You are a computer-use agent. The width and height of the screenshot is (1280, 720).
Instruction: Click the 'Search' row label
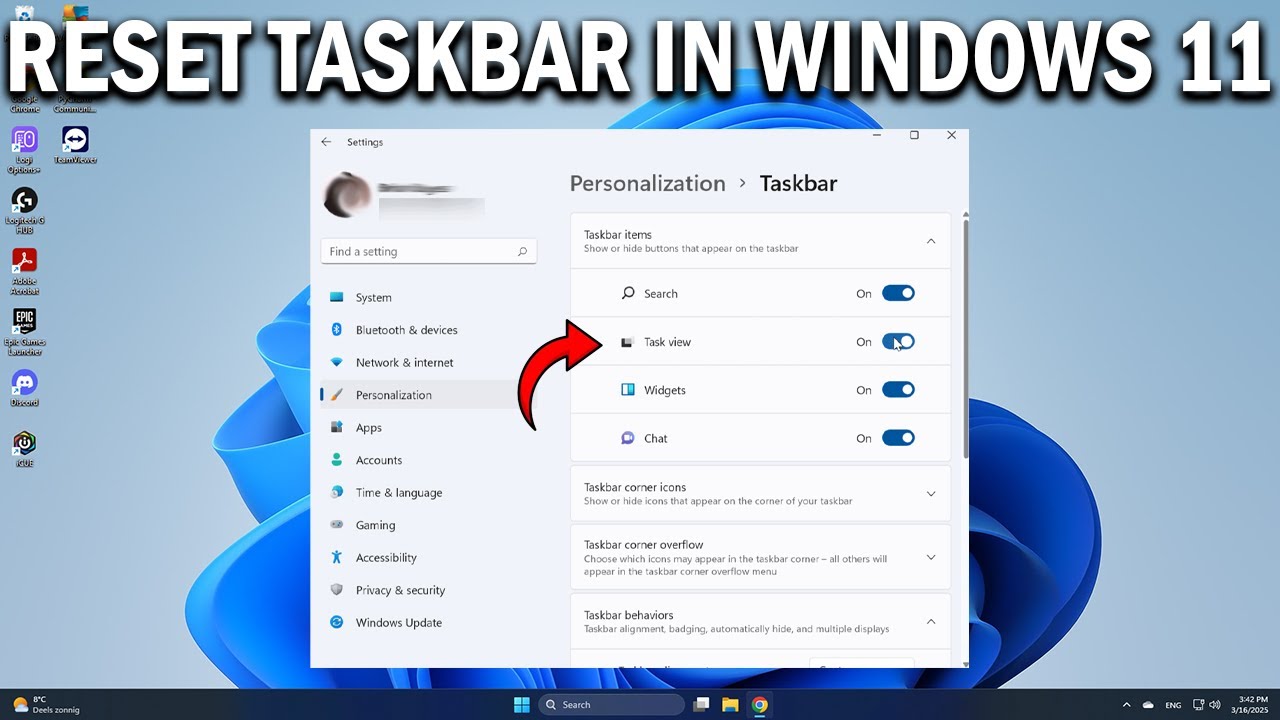[x=661, y=294]
